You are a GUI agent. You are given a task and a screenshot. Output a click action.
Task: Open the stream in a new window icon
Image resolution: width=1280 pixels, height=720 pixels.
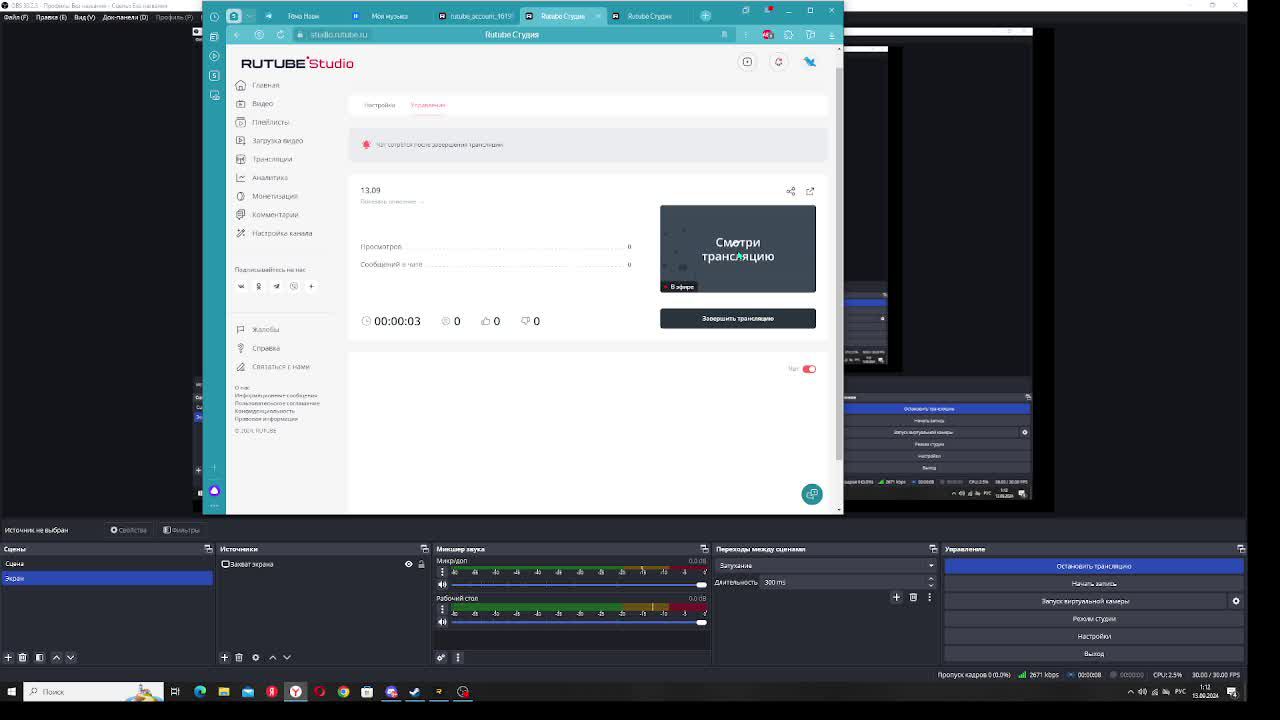click(x=810, y=191)
